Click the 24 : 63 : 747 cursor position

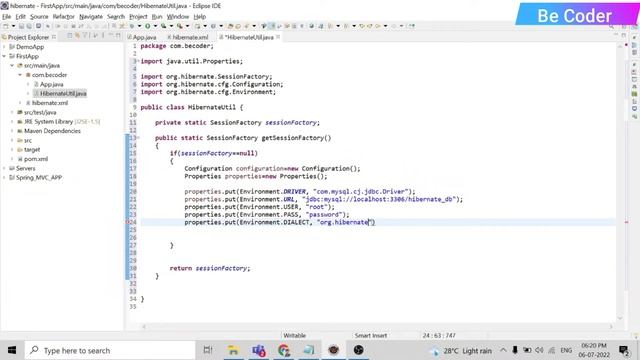[439, 336]
